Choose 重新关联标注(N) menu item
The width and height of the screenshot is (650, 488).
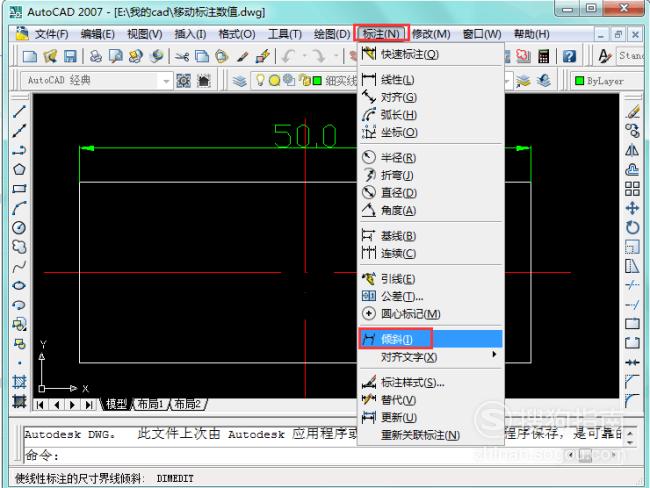pyautogui.click(x=430, y=435)
